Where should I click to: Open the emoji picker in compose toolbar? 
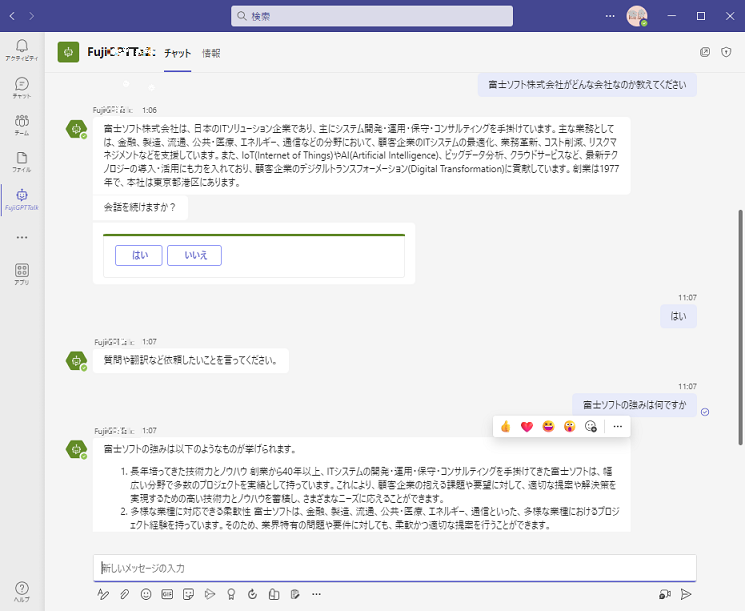tap(146, 594)
